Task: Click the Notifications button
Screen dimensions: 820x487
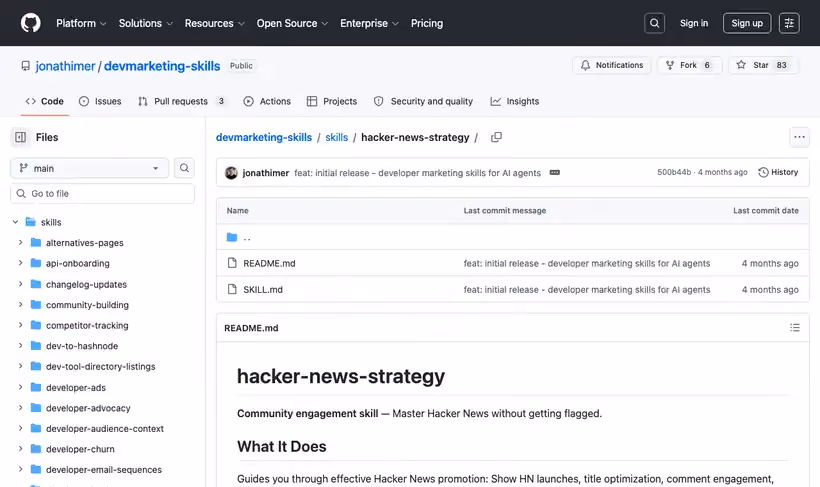Action: click(x=611, y=65)
